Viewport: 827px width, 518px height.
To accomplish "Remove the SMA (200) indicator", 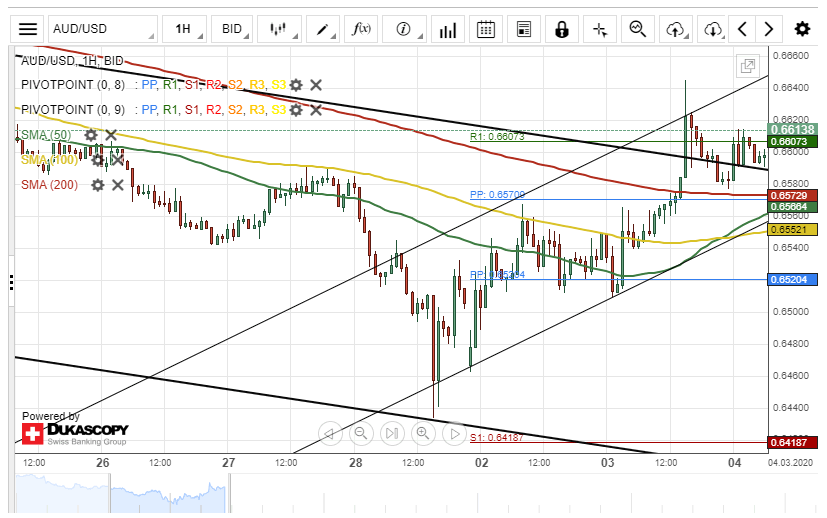I will click(118, 185).
